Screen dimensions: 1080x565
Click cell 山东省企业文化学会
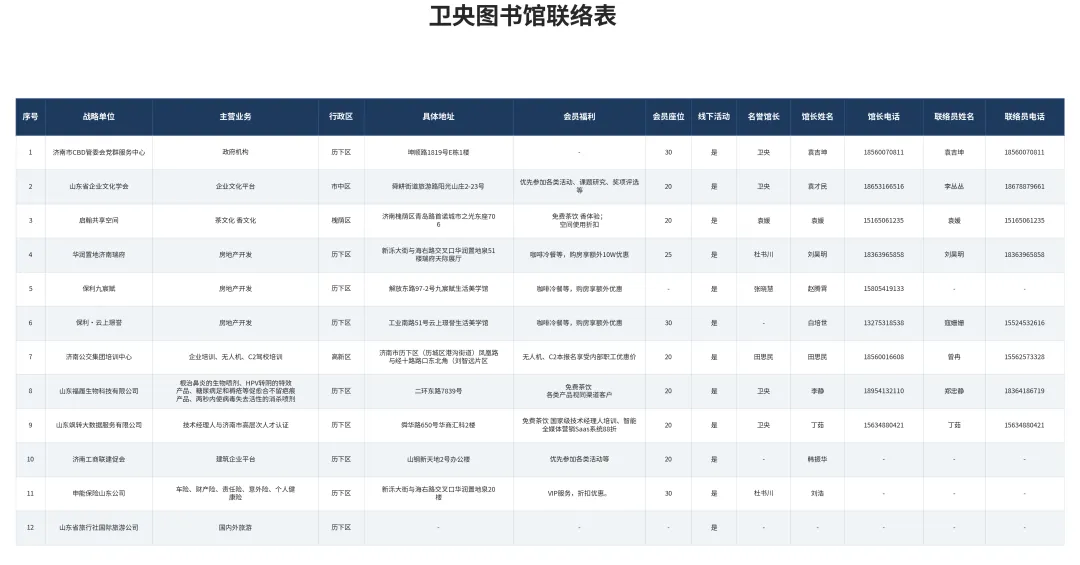coord(98,186)
